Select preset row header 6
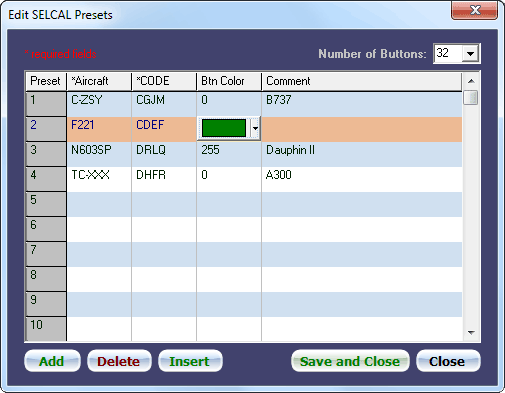The height and width of the screenshot is (393, 505). [x=46, y=229]
